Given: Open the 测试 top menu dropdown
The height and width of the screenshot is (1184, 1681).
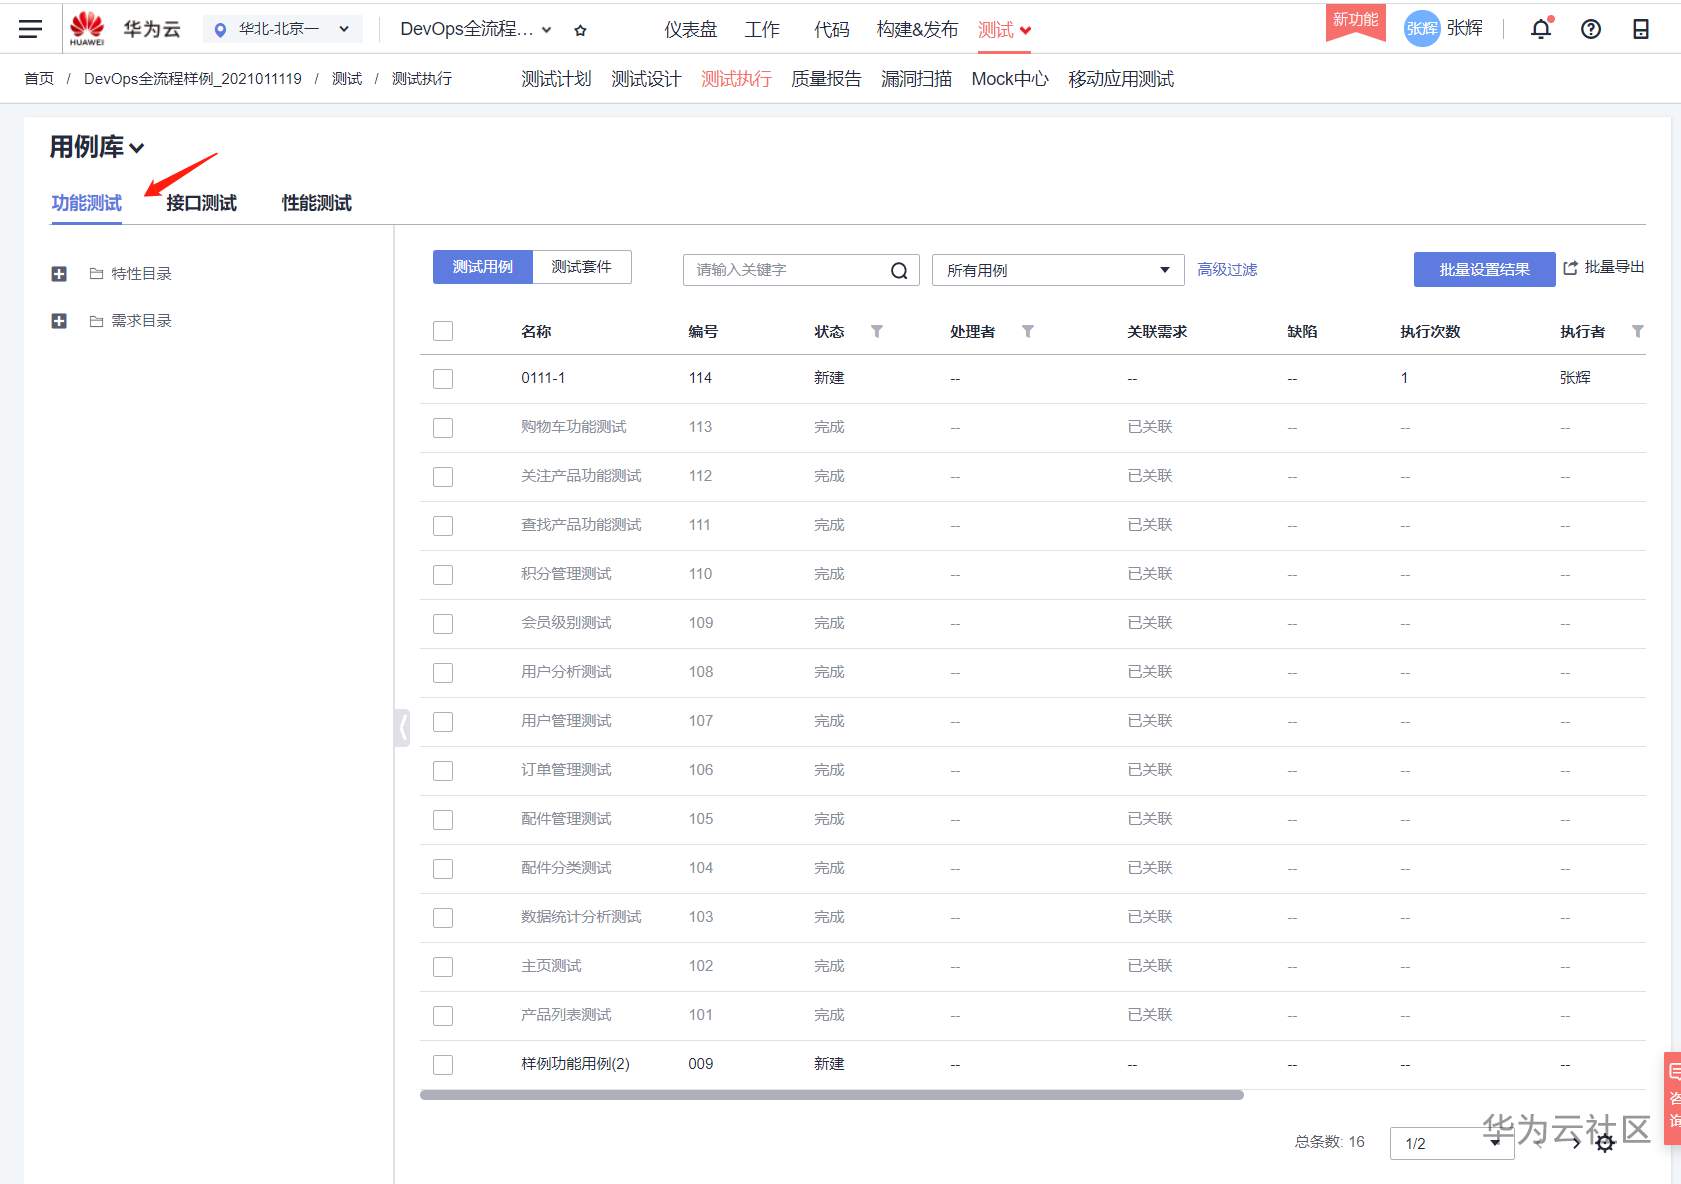Looking at the screenshot, I should [1004, 30].
